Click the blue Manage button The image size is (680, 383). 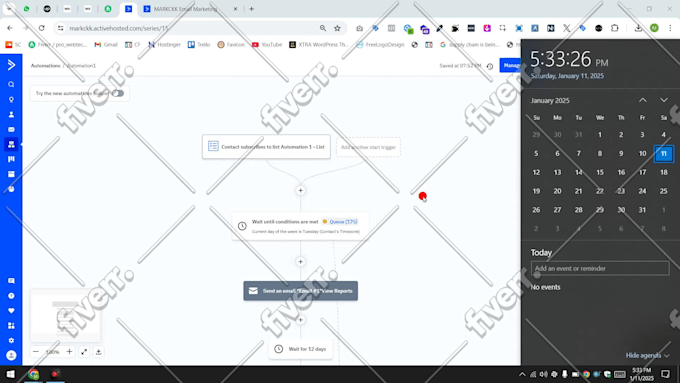510,65
